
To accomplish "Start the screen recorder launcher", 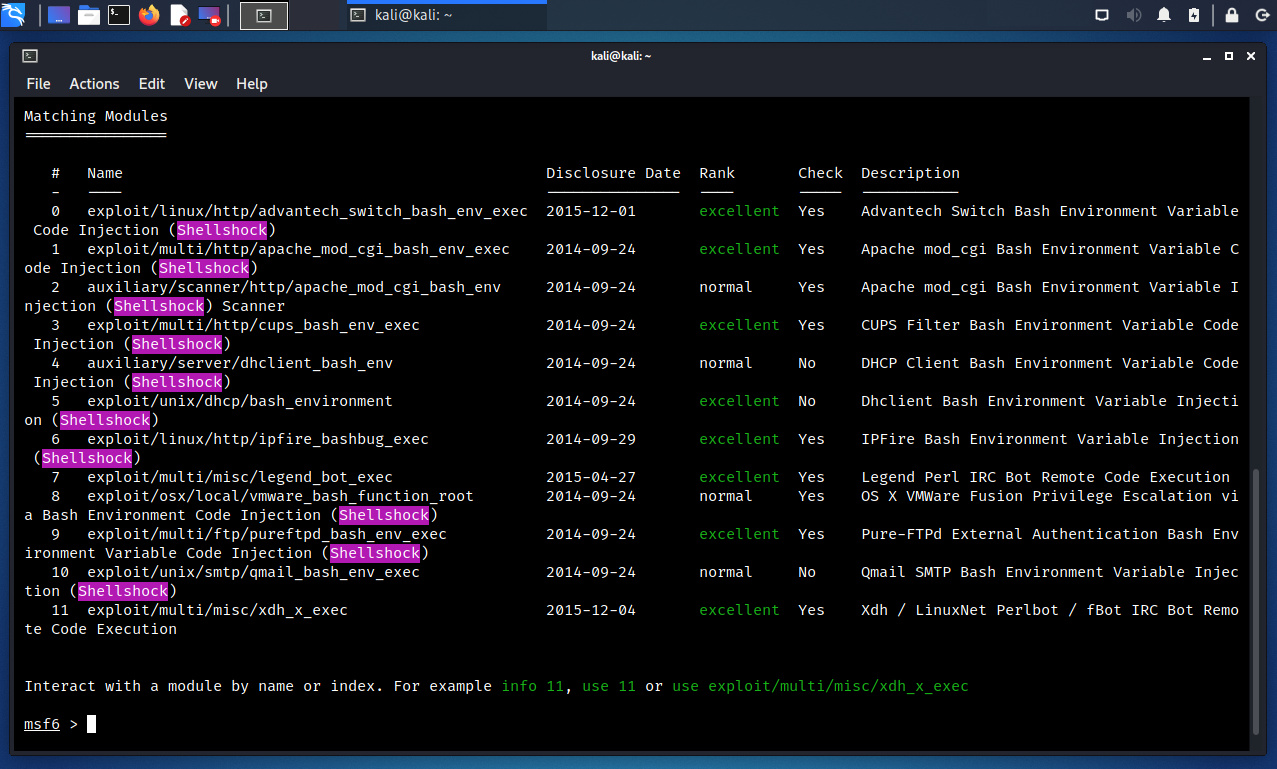I will click(209, 15).
